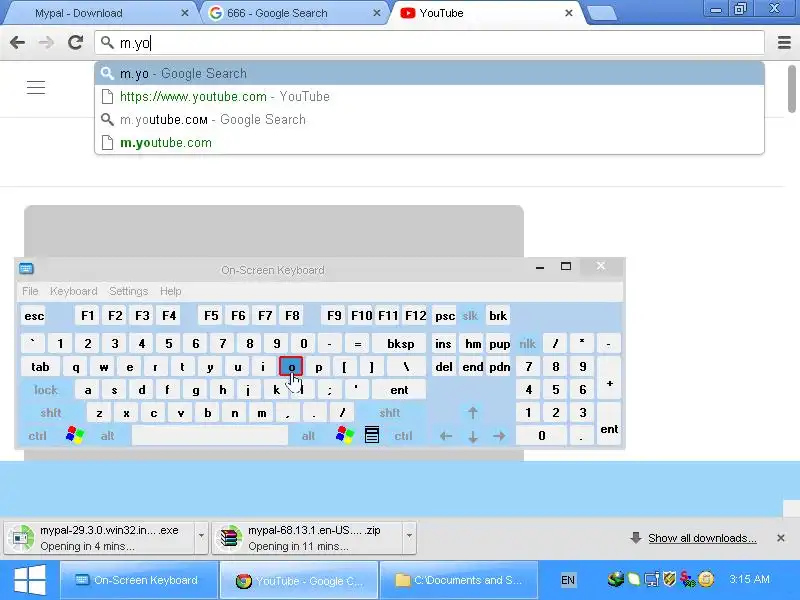Click the mypal exe download file icon
The image size is (800, 600).
(x=21, y=538)
